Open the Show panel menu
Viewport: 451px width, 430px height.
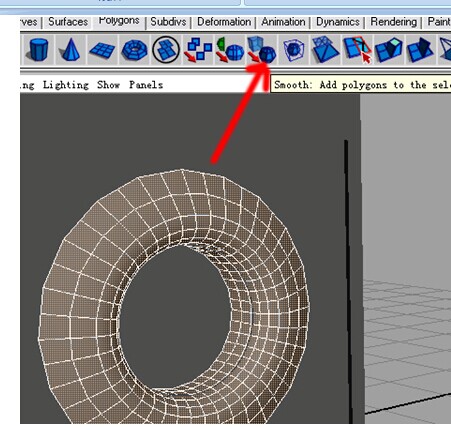click(108, 85)
